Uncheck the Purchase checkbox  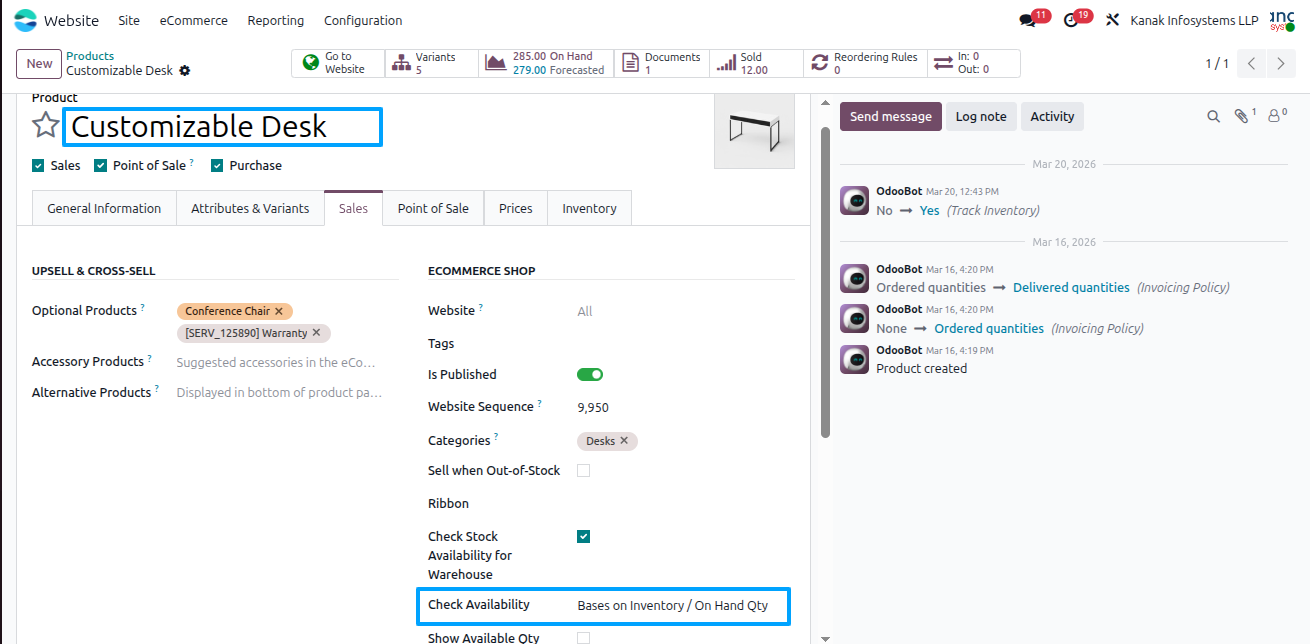pos(217,166)
